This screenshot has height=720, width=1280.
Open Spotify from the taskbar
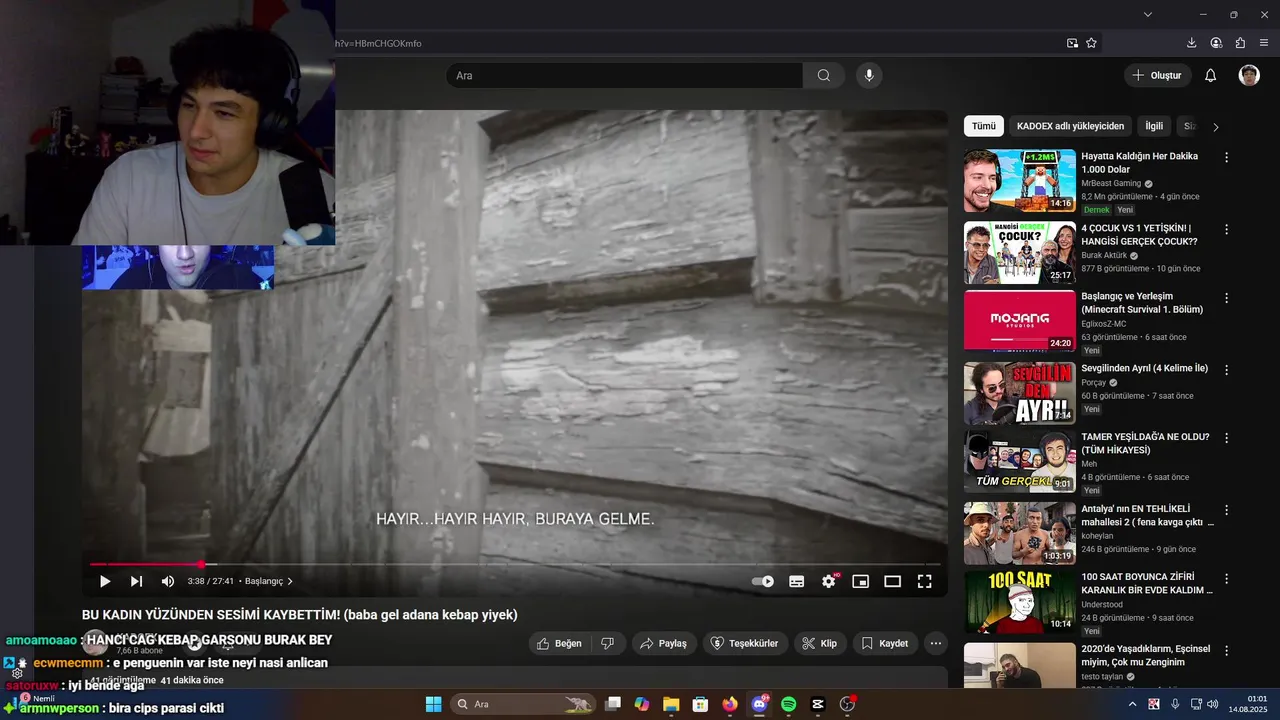(788, 704)
